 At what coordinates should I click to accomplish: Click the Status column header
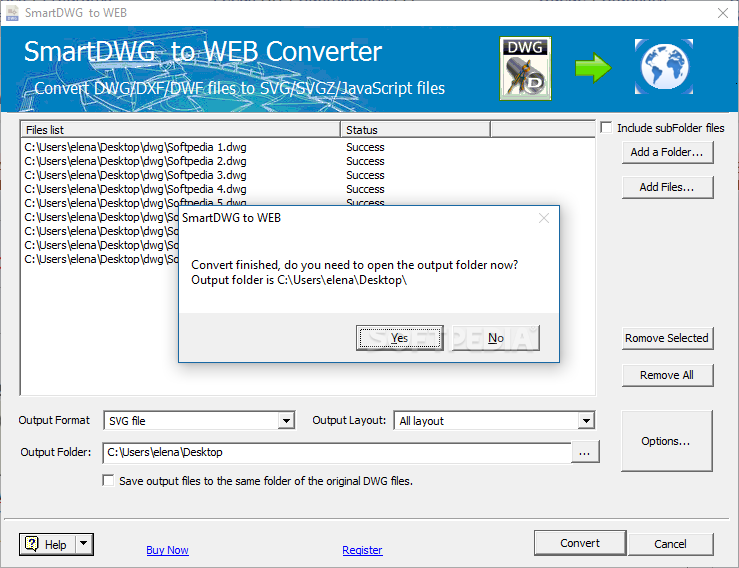(x=415, y=130)
